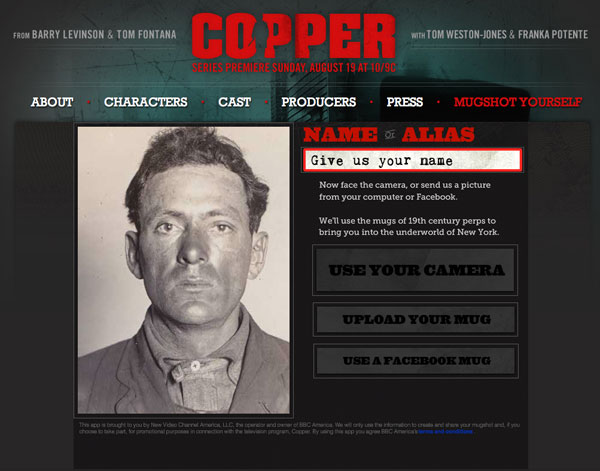Image resolution: width=600 pixels, height=471 pixels.
Task: Click the NAME or ALIAS heading
Action: click(x=389, y=135)
